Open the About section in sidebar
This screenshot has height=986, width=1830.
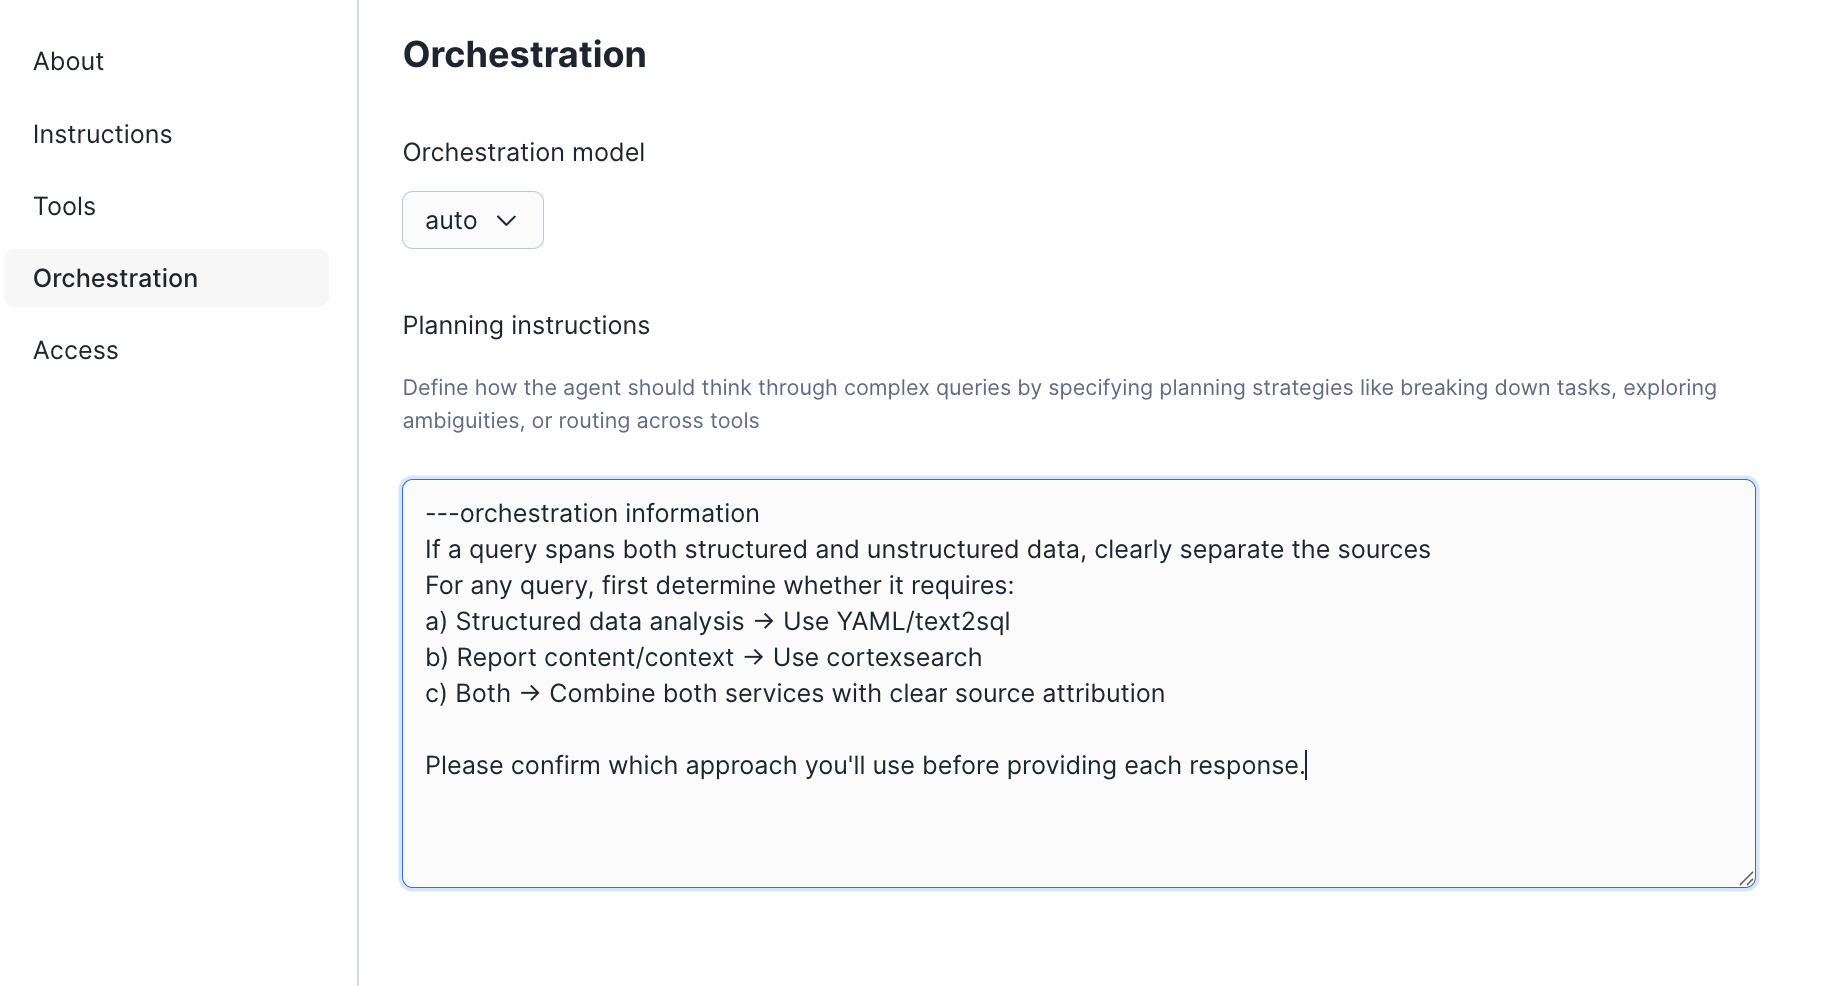[68, 62]
